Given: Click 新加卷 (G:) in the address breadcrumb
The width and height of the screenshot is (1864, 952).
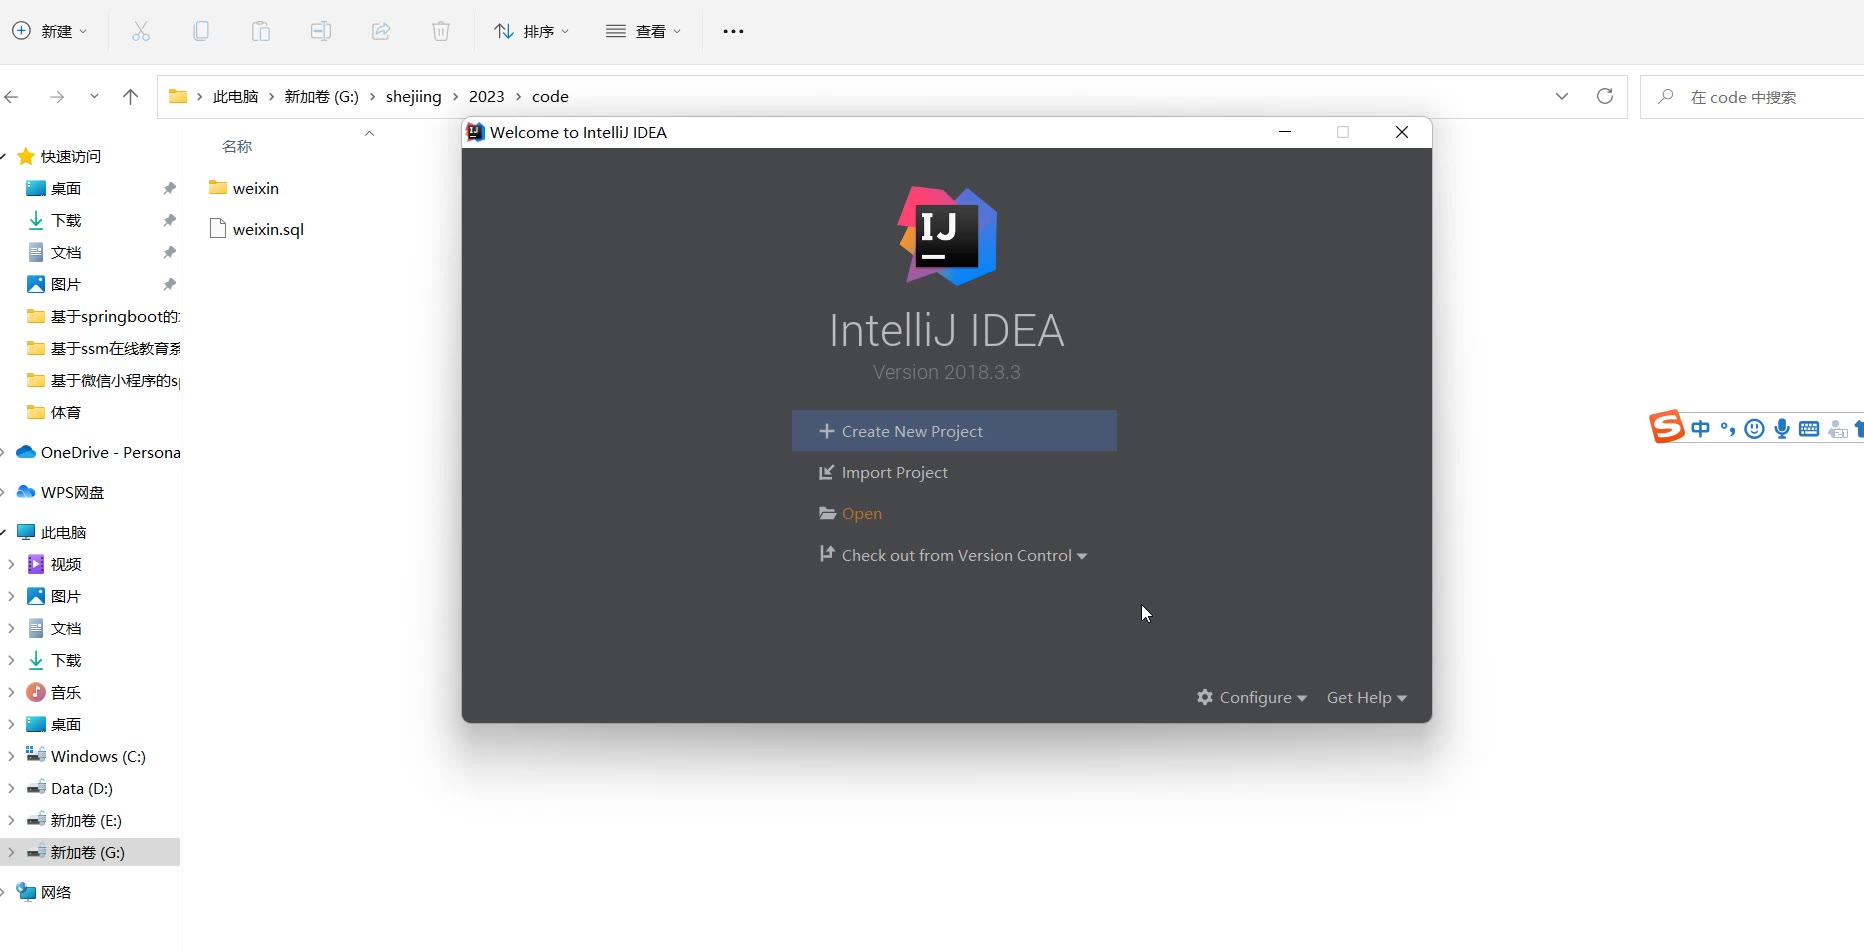Looking at the screenshot, I should pyautogui.click(x=321, y=97).
